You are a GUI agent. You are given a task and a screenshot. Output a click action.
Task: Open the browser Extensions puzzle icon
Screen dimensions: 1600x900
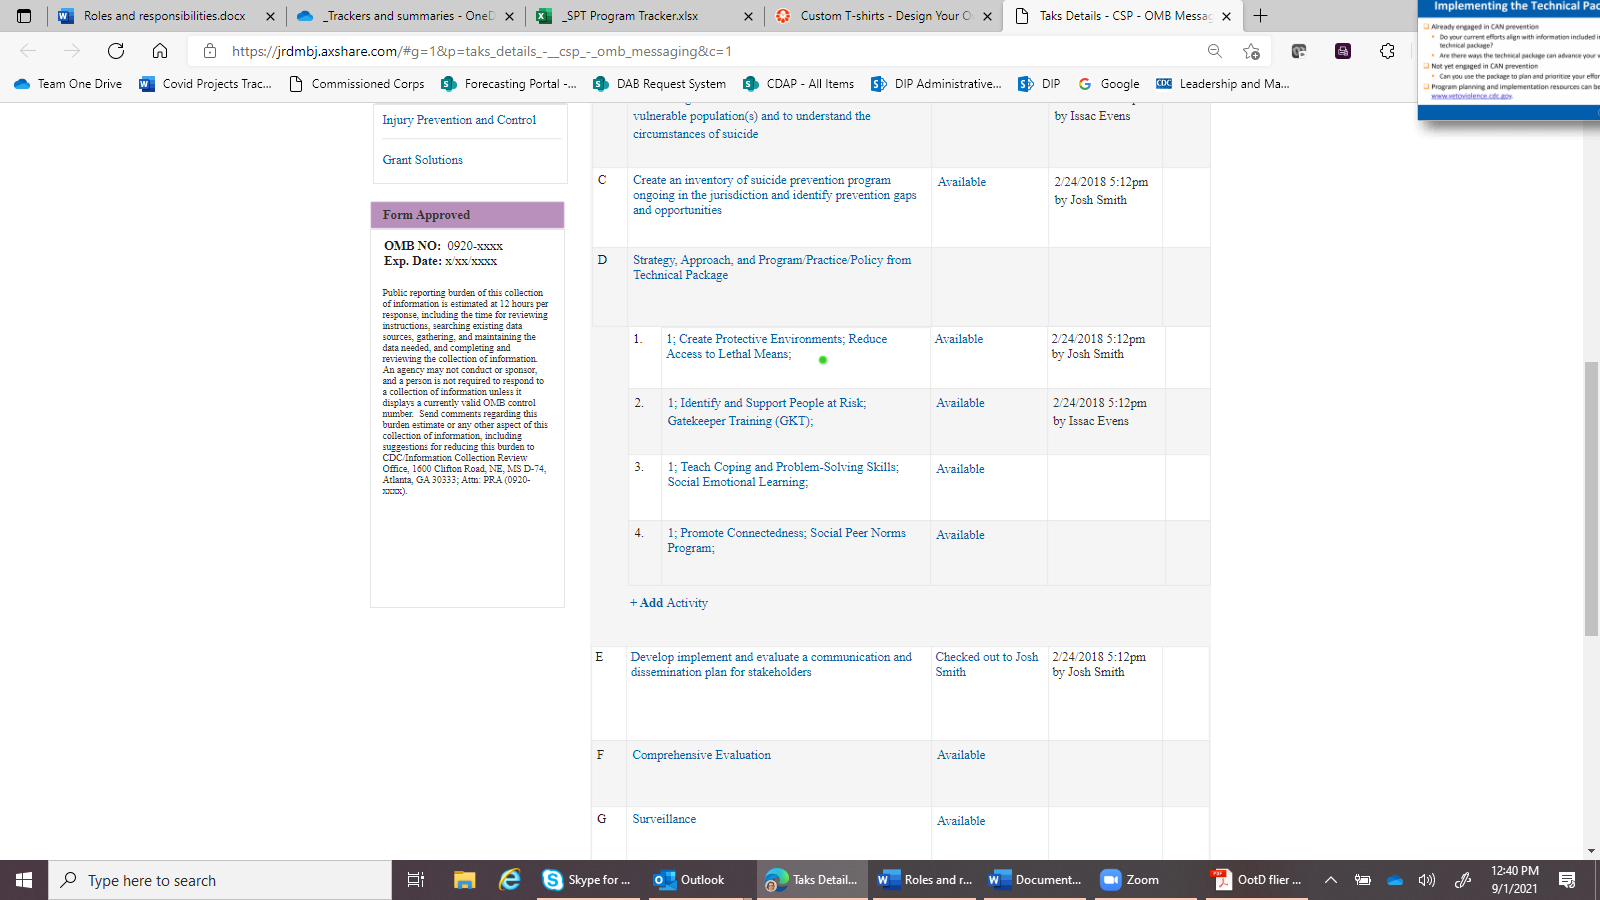coord(1387,51)
